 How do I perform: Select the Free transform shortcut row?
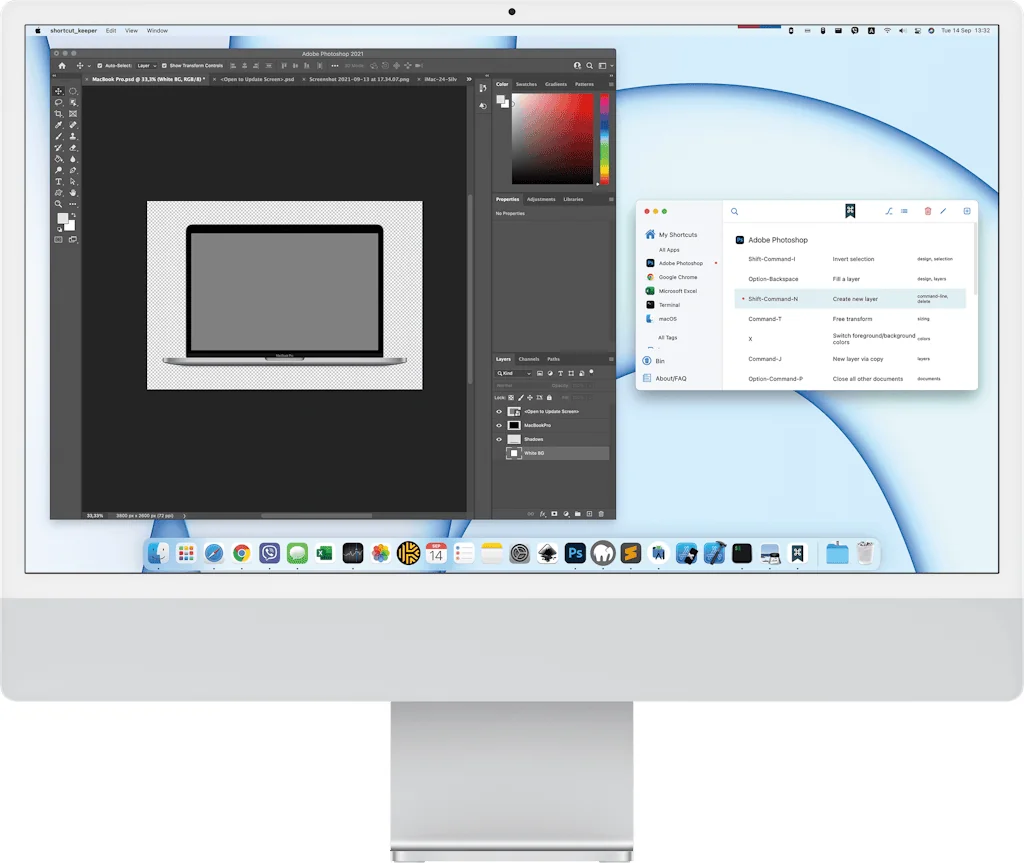coord(850,319)
